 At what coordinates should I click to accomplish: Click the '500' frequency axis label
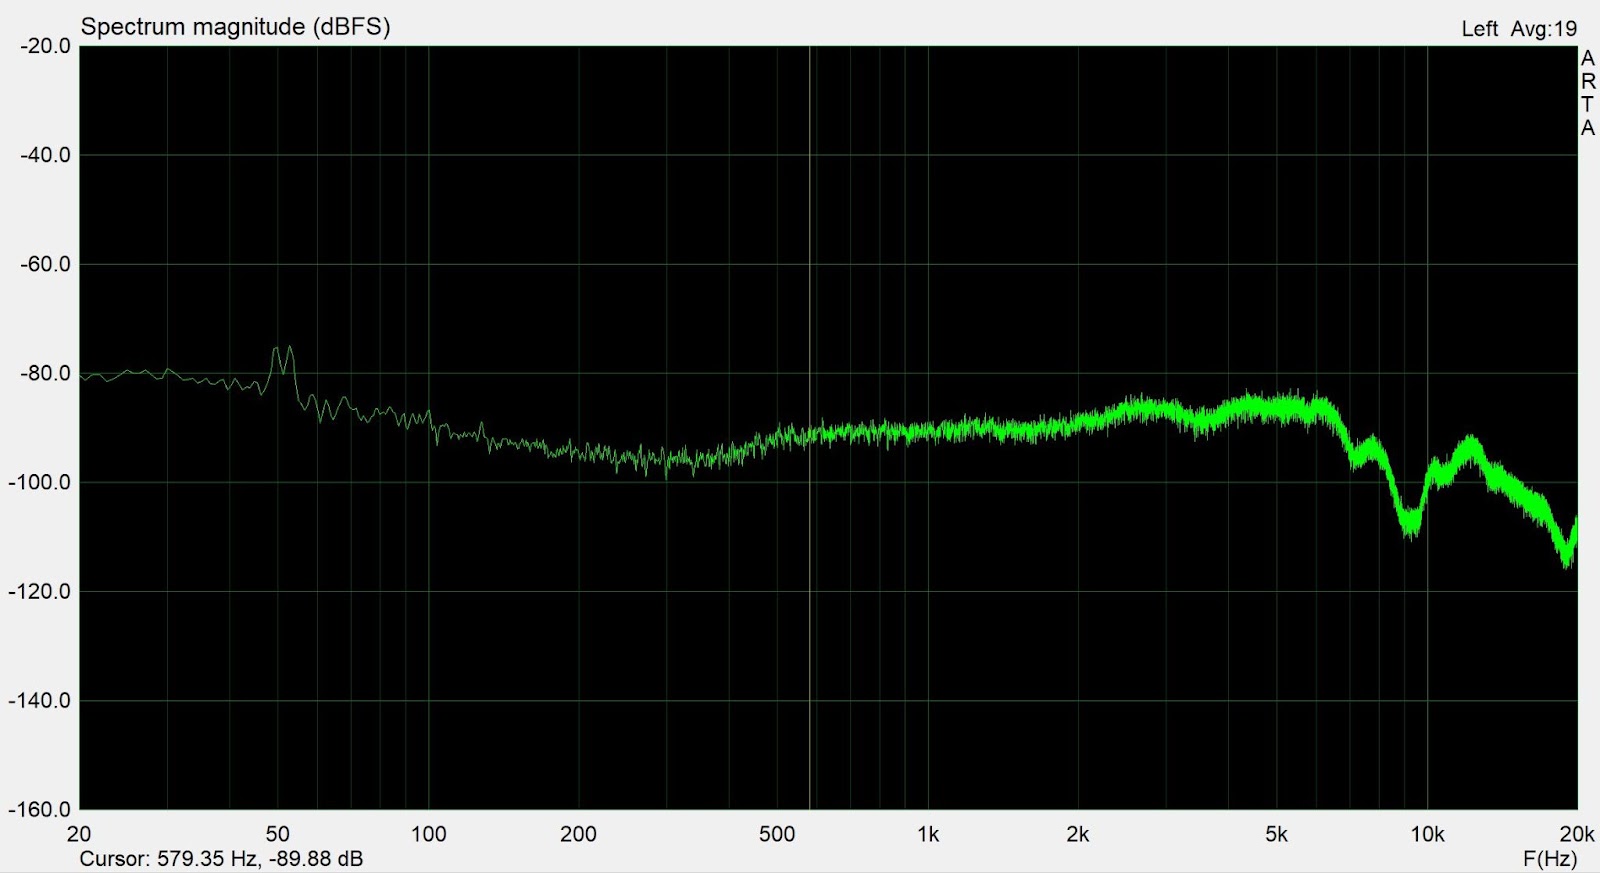tap(776, 834)
